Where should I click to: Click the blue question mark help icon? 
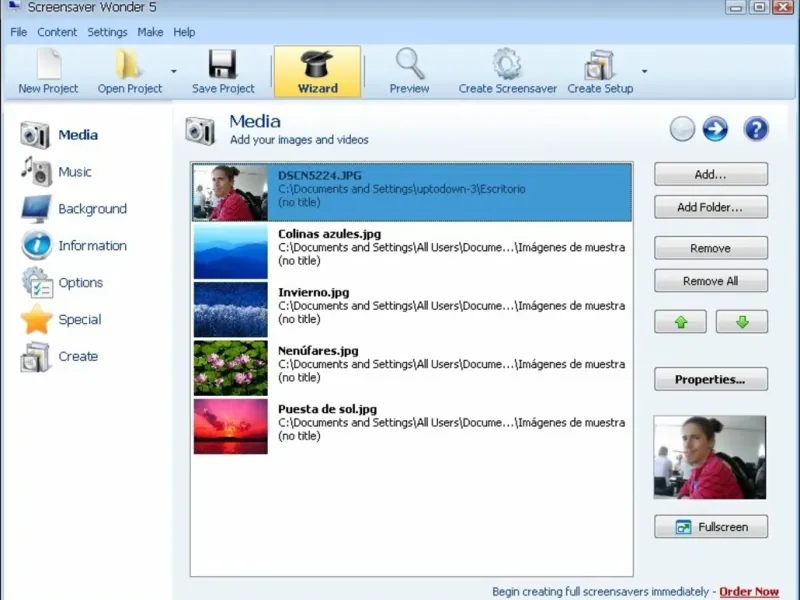756,129
